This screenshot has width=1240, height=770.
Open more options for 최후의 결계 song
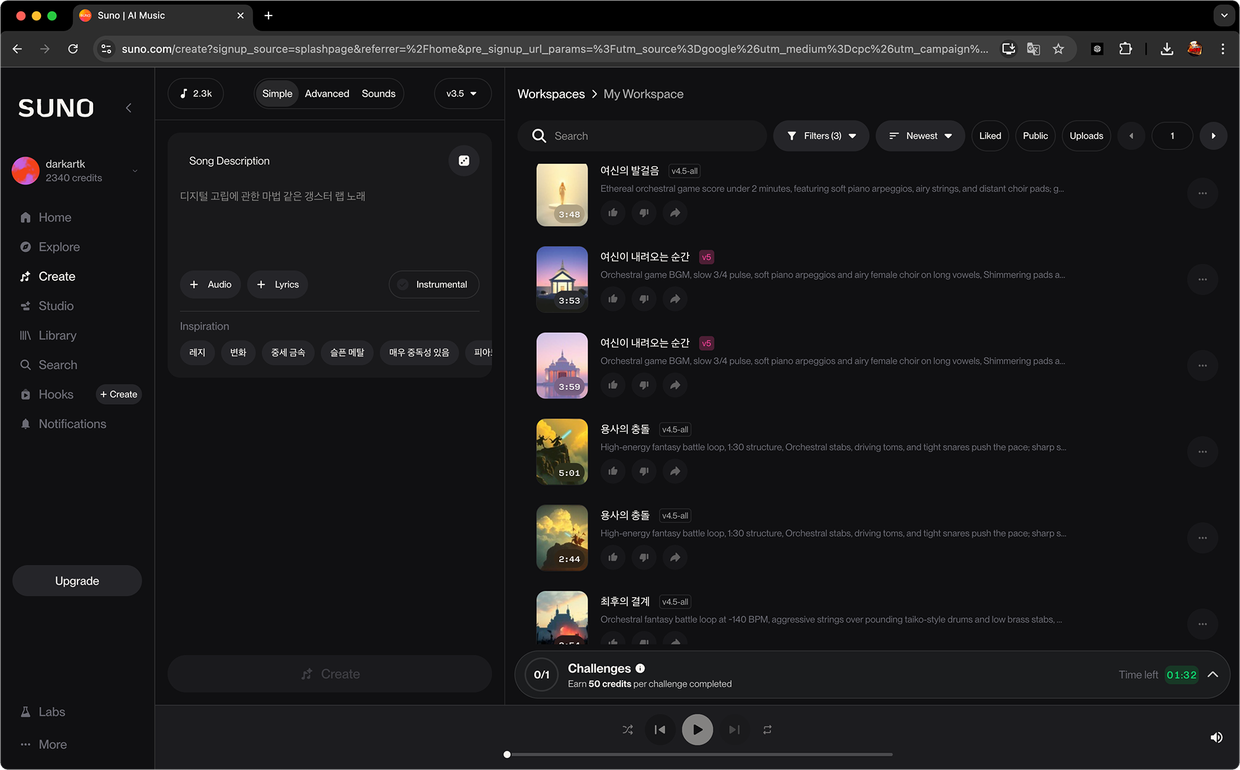pos(1202,624)
